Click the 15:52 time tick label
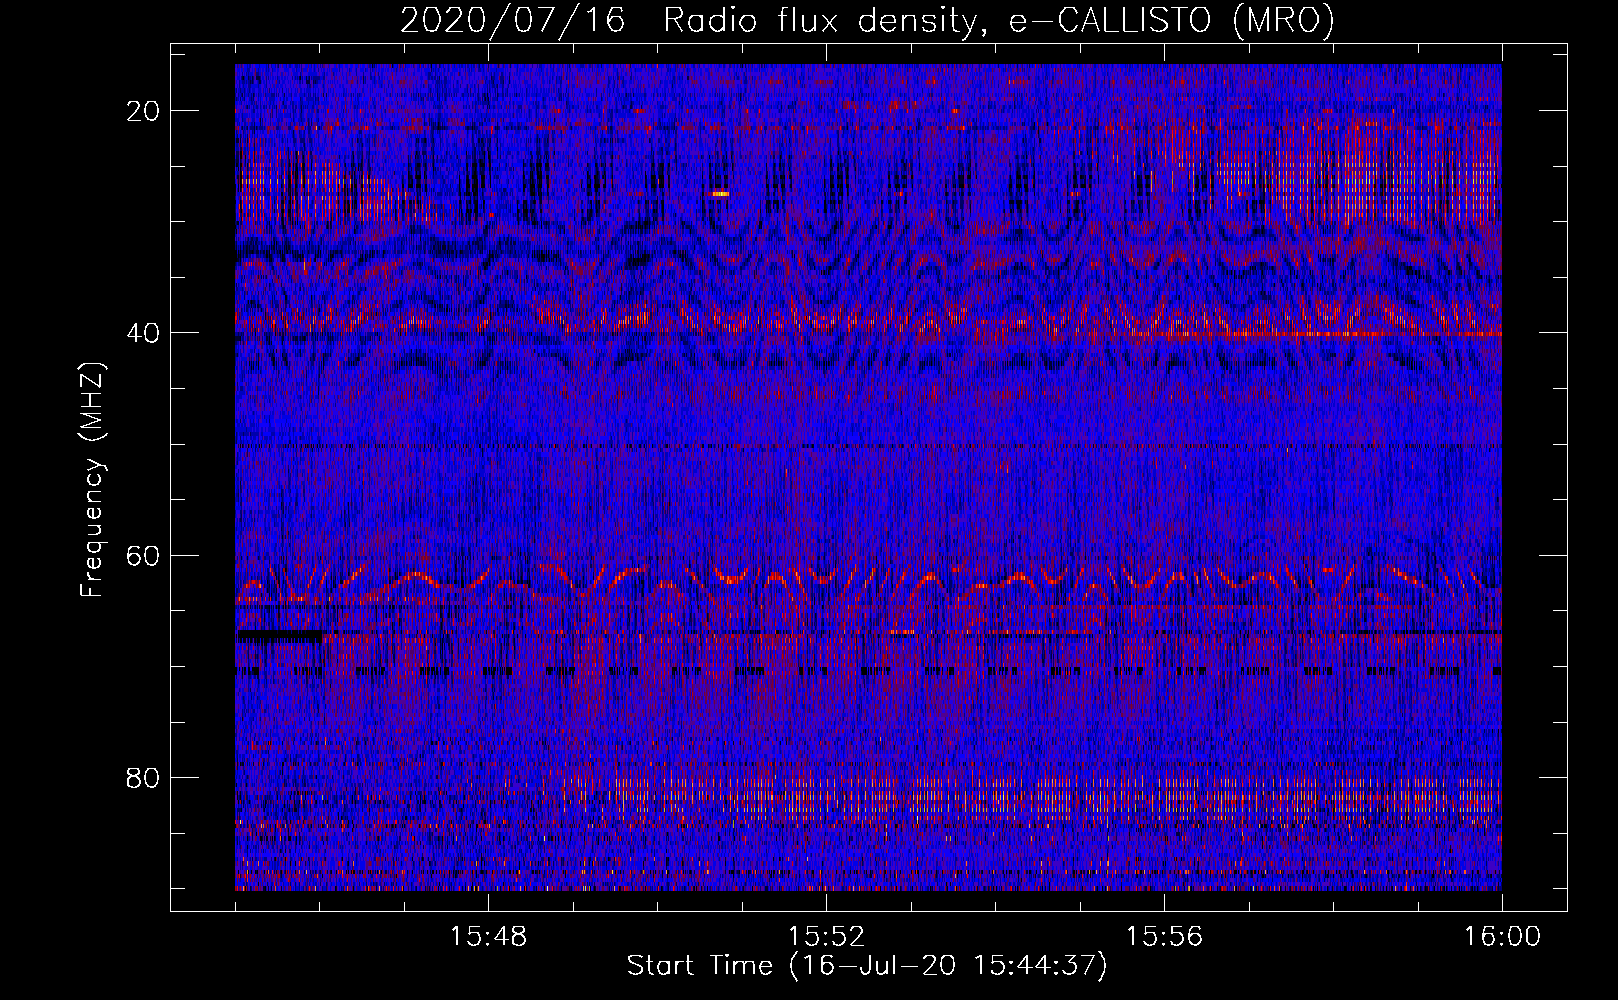The width and height of the screenshot is (1618, 1000). pyautogui.click(x=826, y=937)
